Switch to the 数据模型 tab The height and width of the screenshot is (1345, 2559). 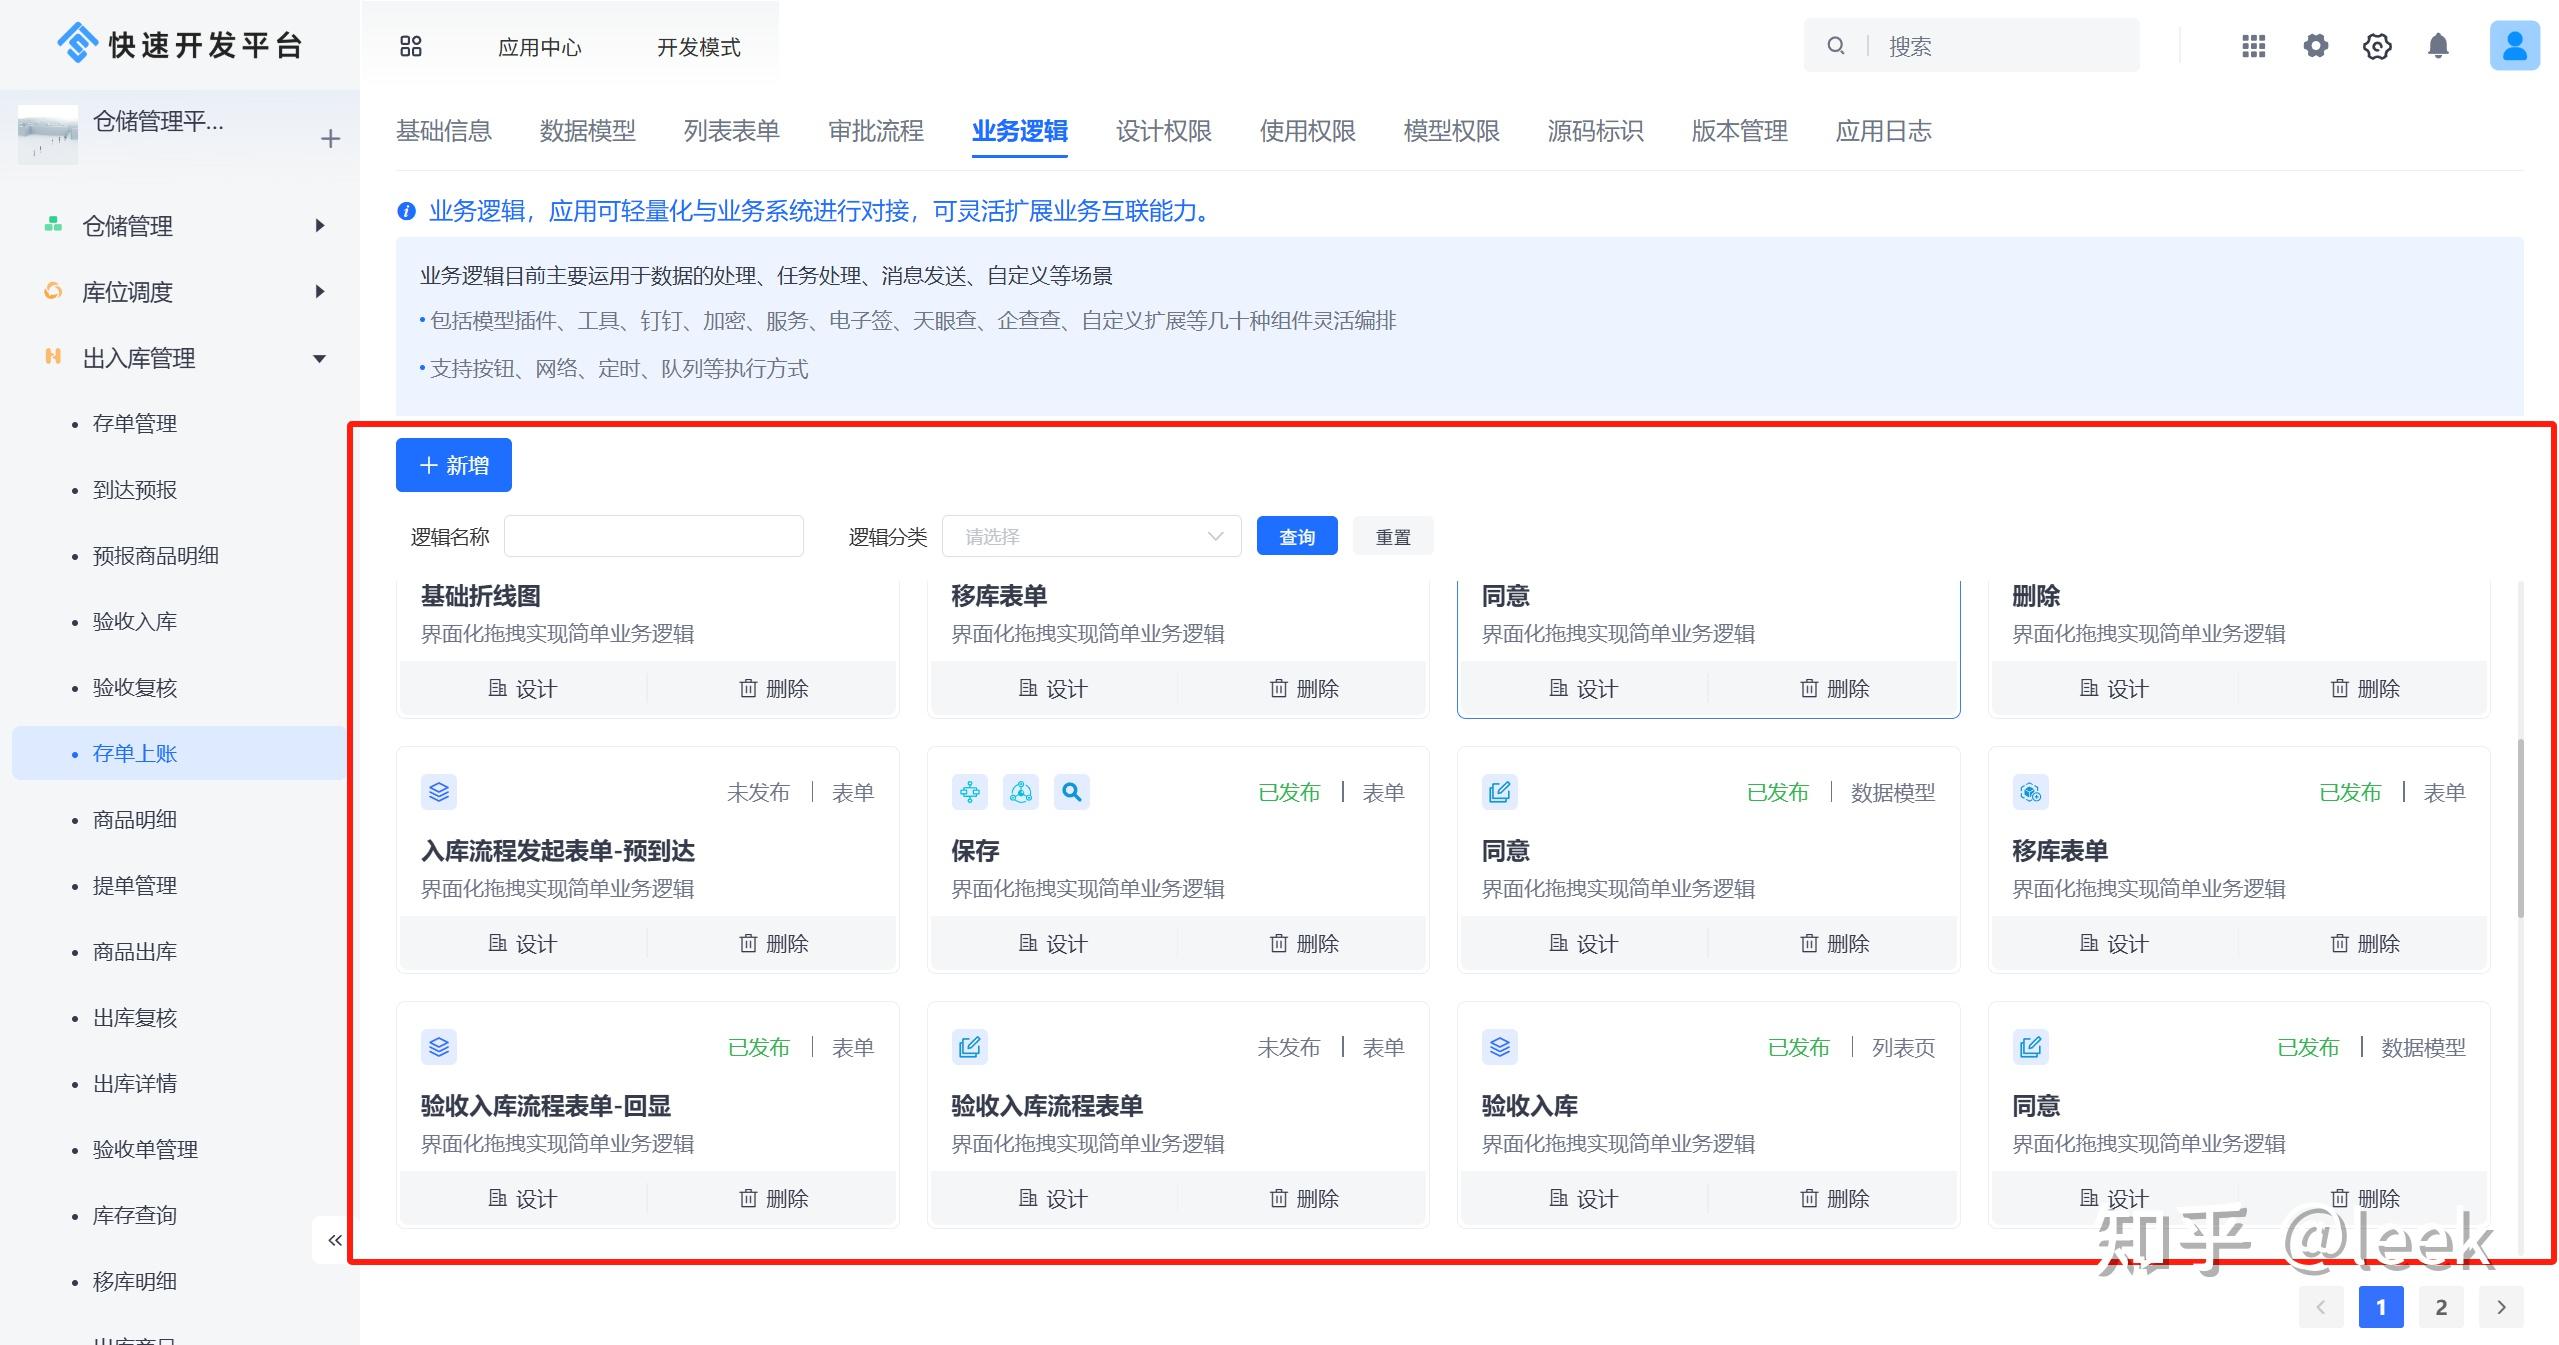(585, 131)
